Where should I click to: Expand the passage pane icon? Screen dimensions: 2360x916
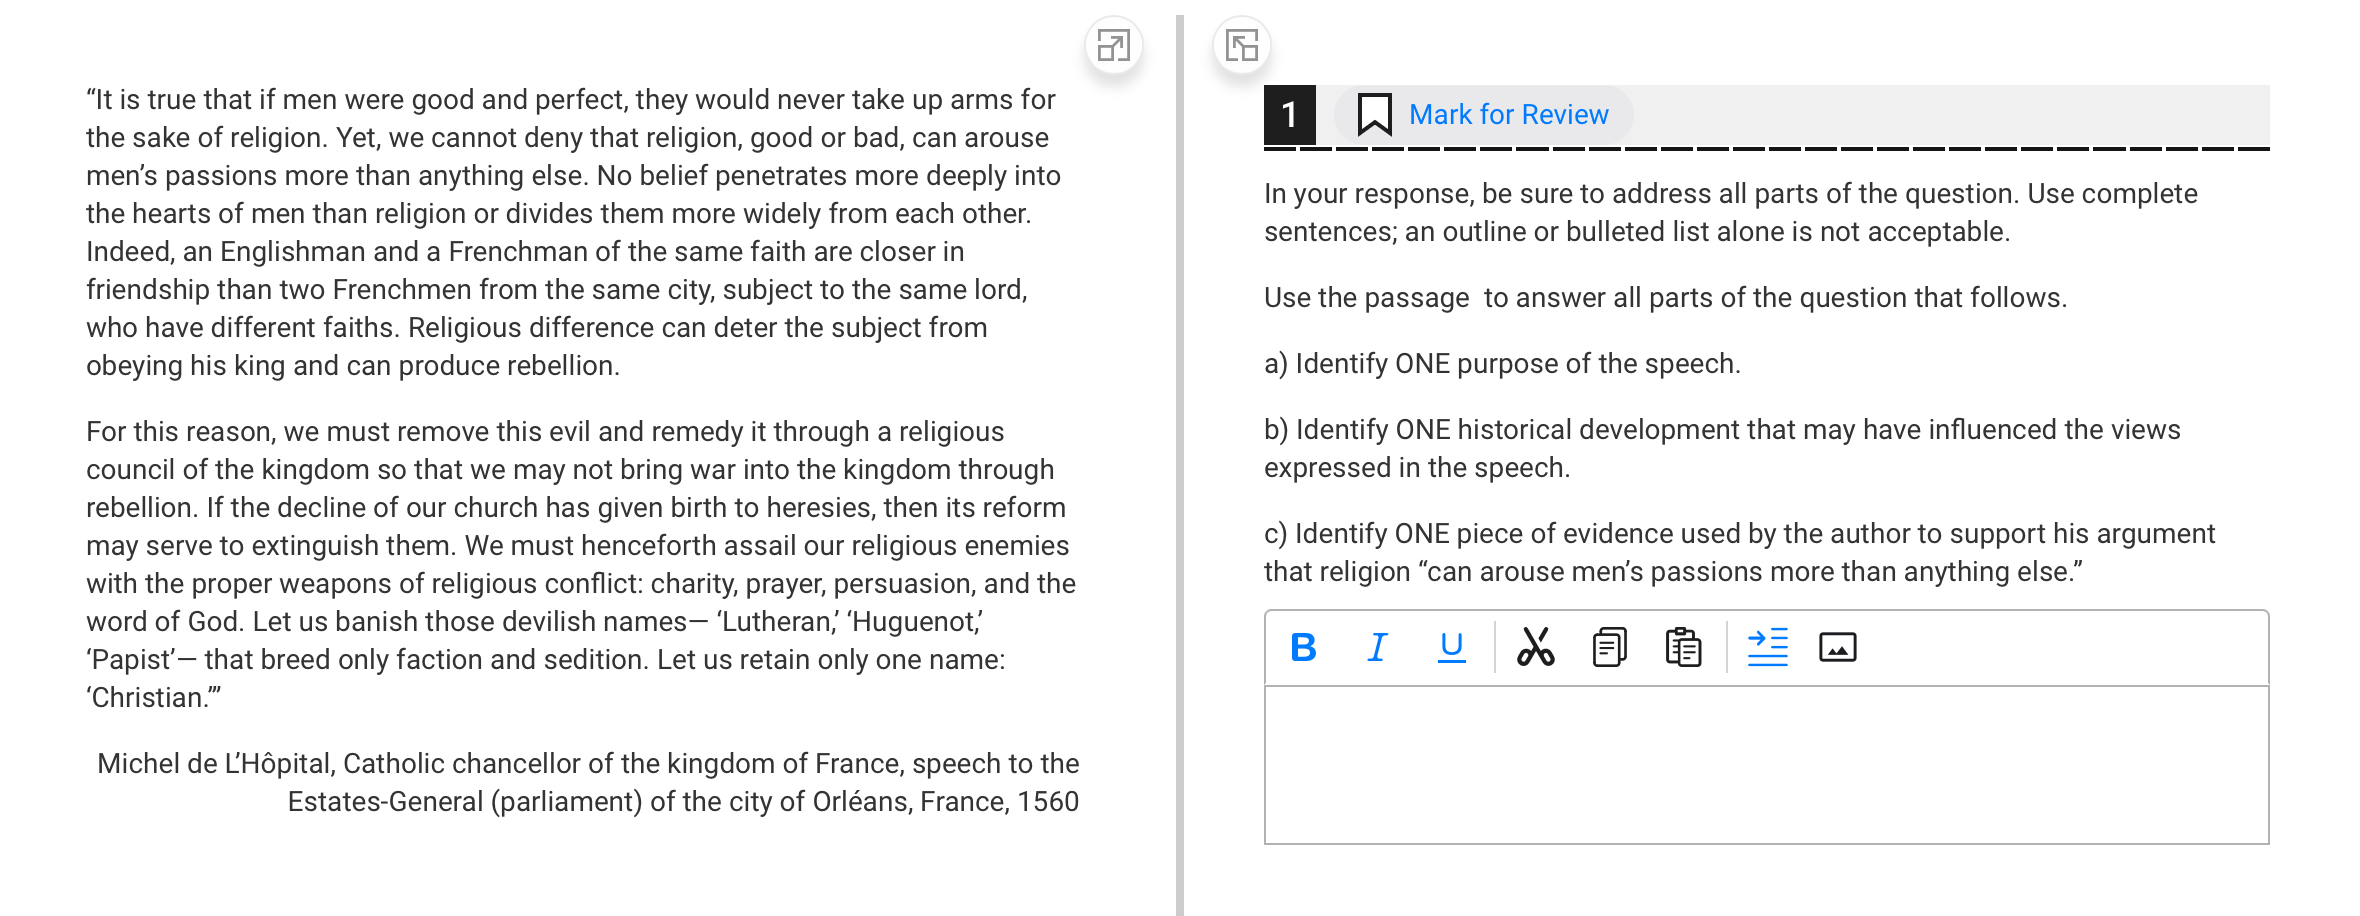click(x=1113, y=46)
